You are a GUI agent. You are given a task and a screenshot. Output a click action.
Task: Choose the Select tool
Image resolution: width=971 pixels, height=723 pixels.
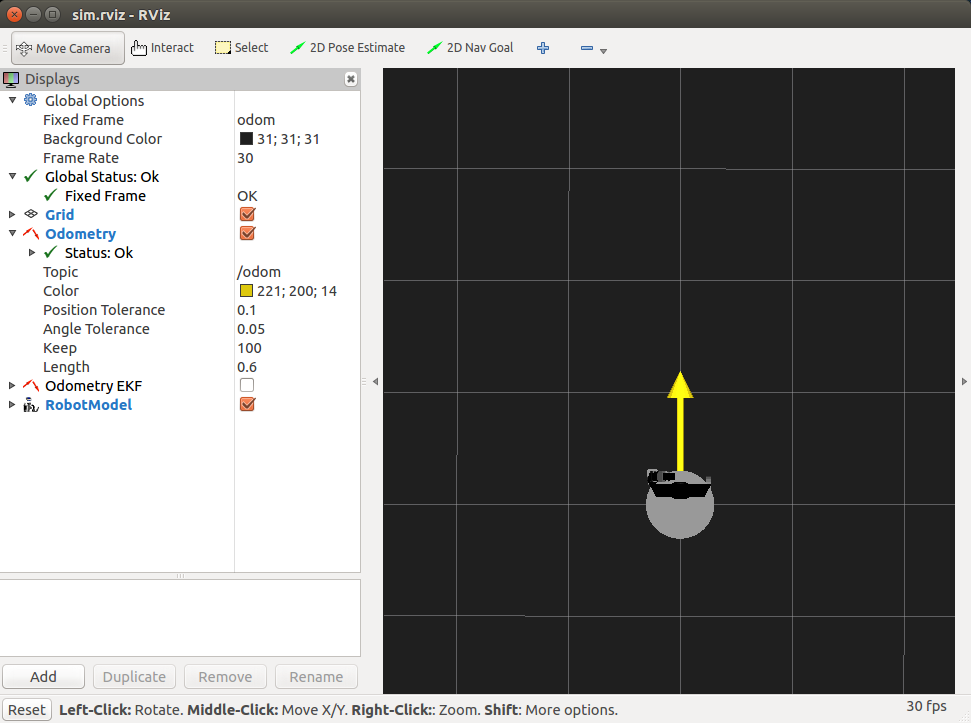point(242,48)
